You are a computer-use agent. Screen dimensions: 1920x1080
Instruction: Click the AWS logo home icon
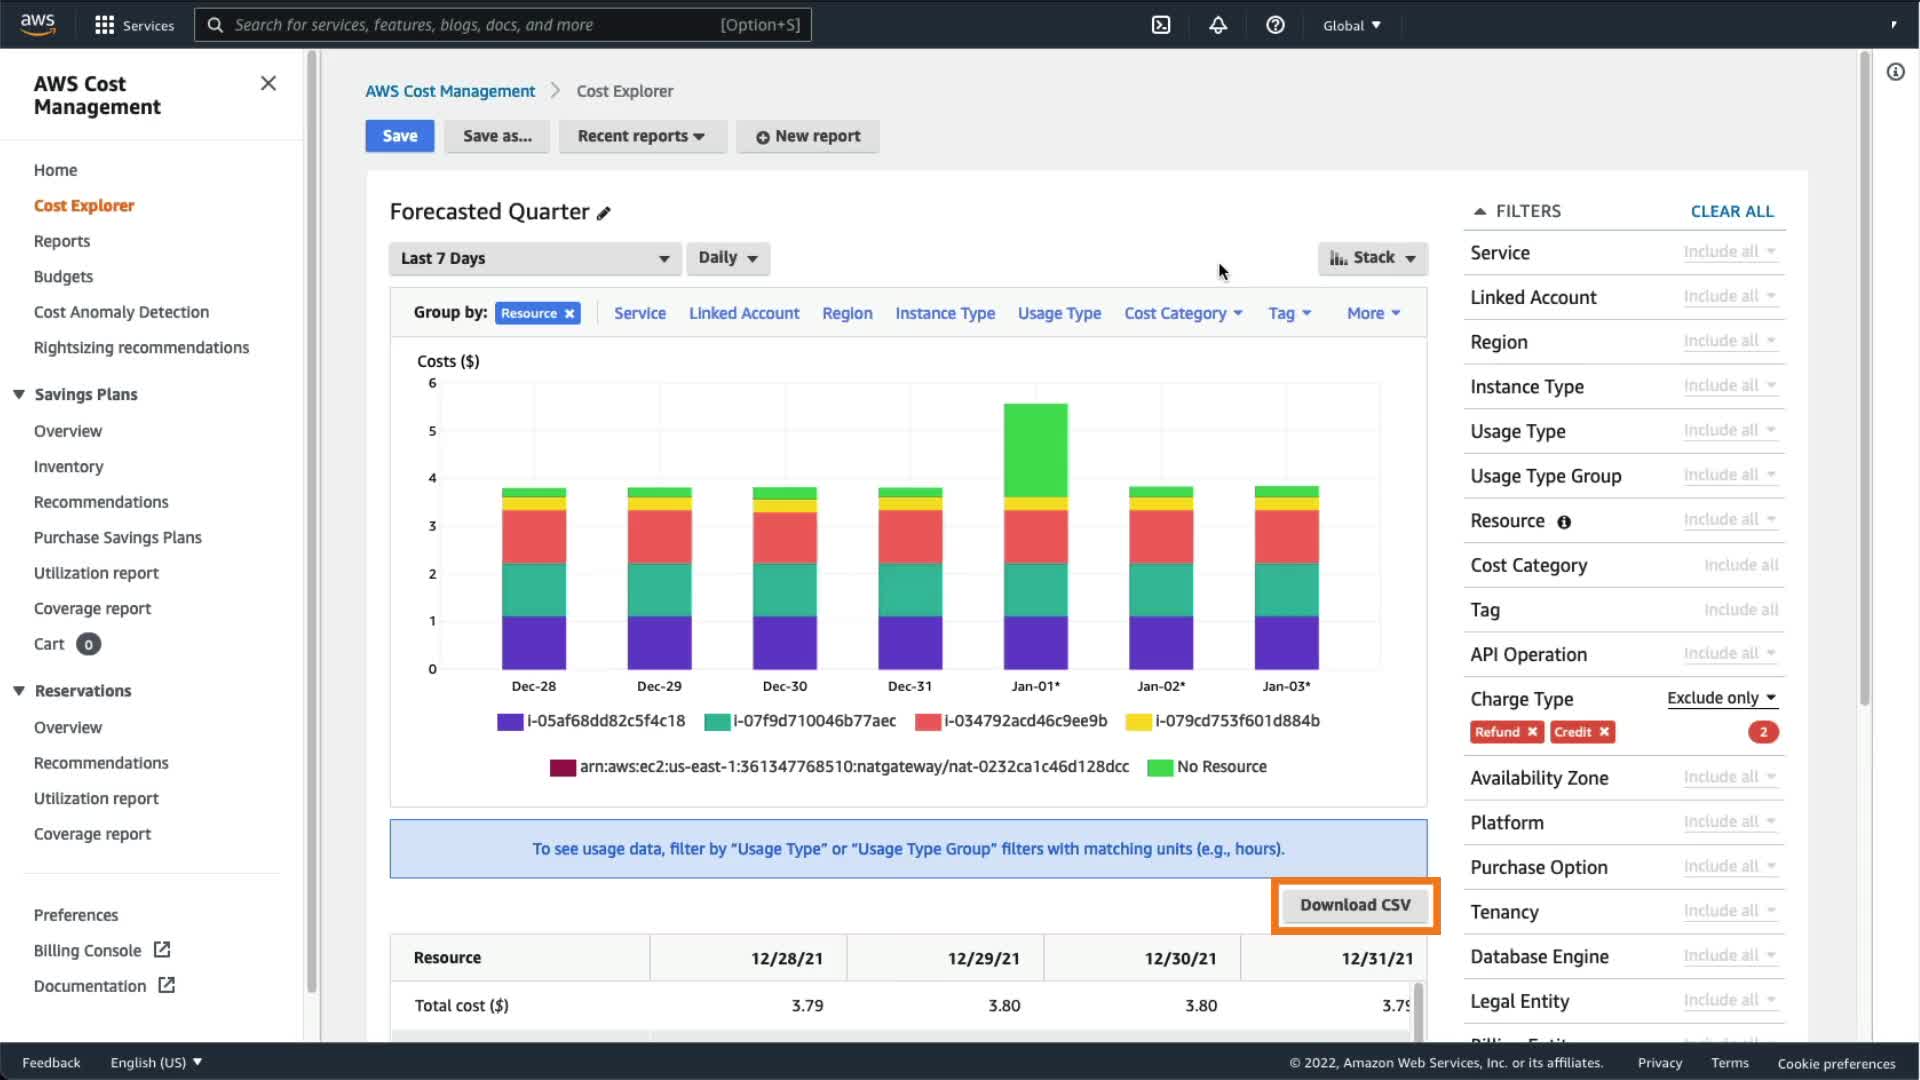pyautogui.click(x=38, y=24)
